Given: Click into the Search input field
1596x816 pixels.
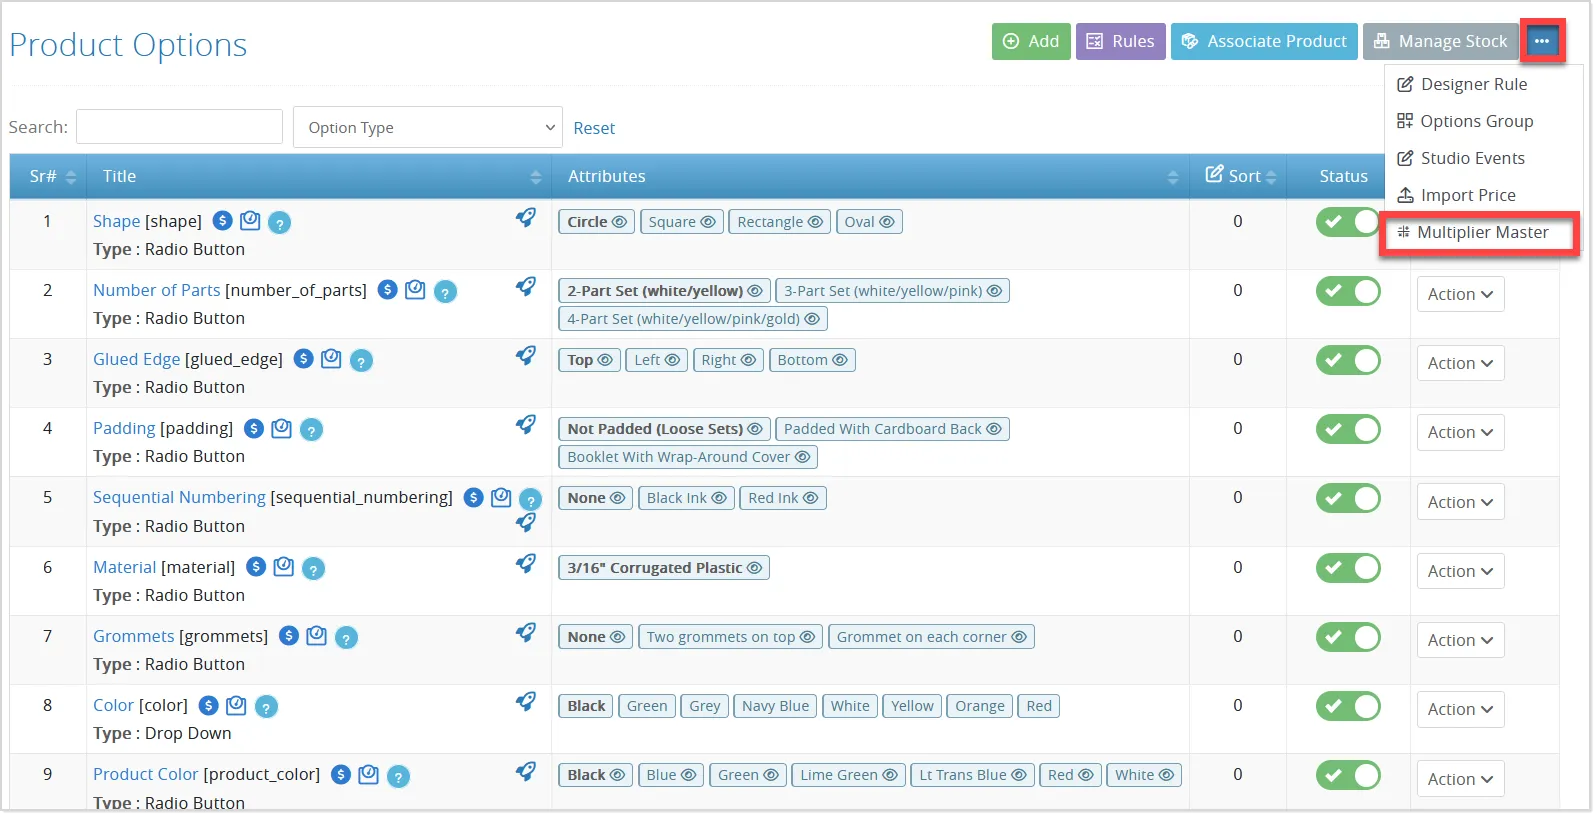Looking at the screenshot, I should (179, 127).
